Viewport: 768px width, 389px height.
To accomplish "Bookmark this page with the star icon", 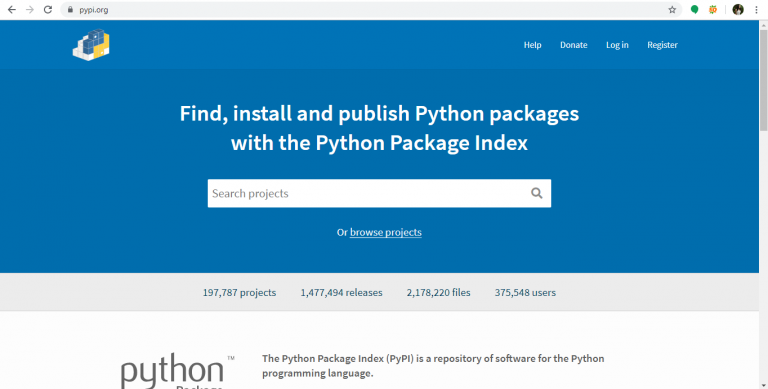I will point(672,9).
